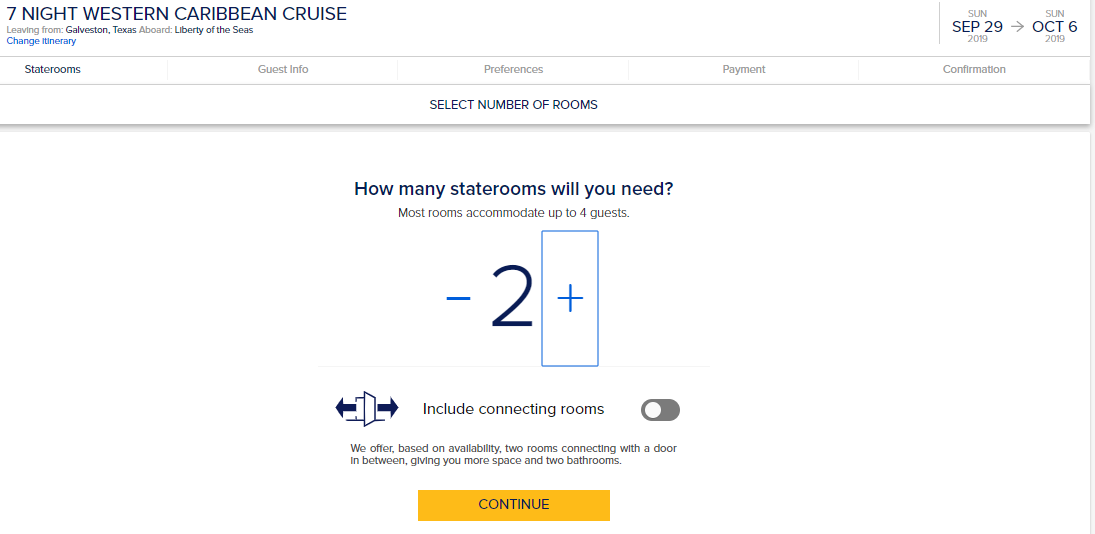The height and width of the screenshot is (534, 1095).
Task: Click the connecting rooms door icon
Action: click(x=367, y=408)
